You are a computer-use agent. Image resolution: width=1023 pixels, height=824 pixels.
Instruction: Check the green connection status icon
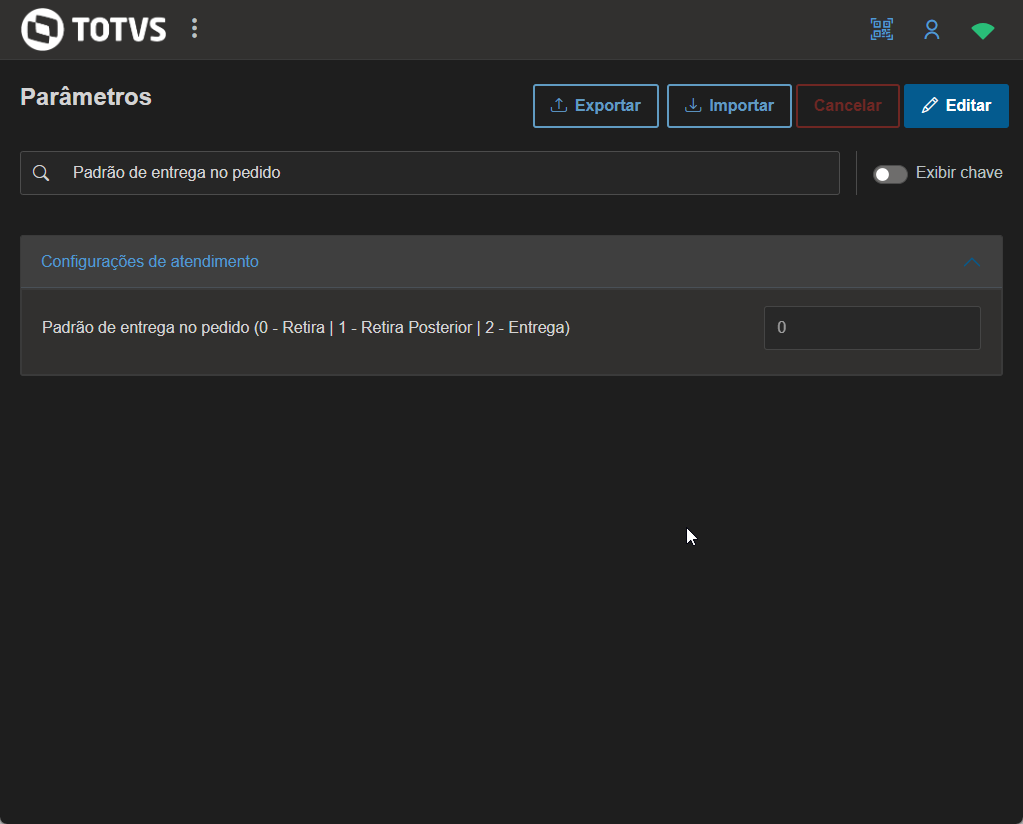(983, 31)
